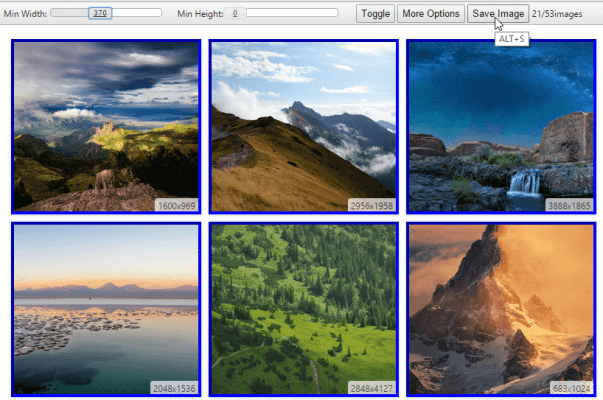This screenshot has height=400, width=603.
Task: Click the 1600x969 dimension label
Action: point(176,205)
